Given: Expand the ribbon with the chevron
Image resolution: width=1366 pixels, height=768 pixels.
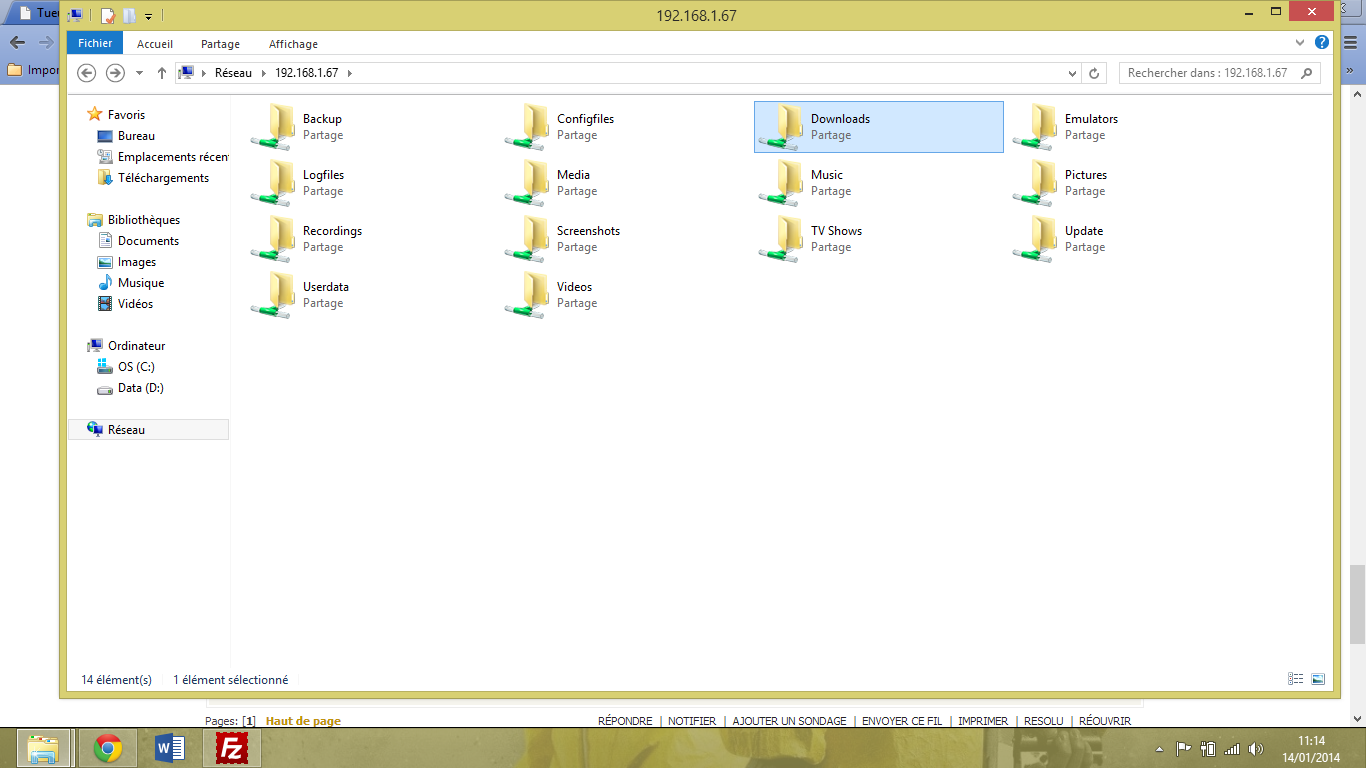Looking at the screenshot, I should tap(1300, 43).
